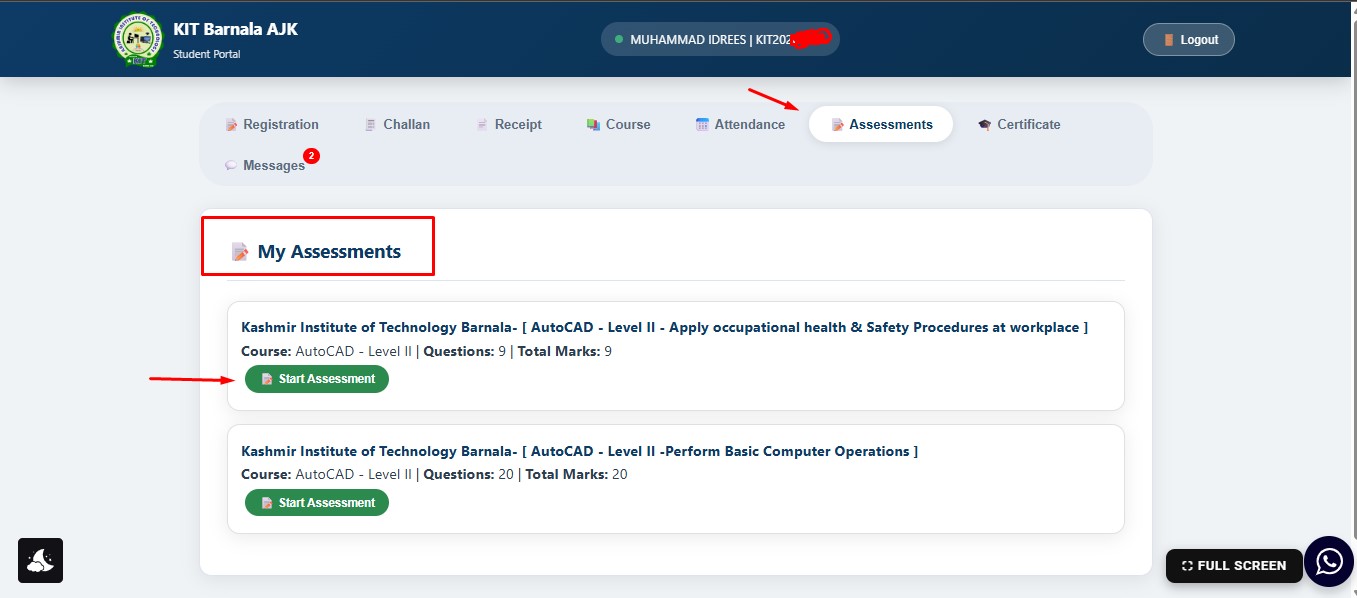
Task: Click the Questions: 9 details line
Action: [426, 351]
